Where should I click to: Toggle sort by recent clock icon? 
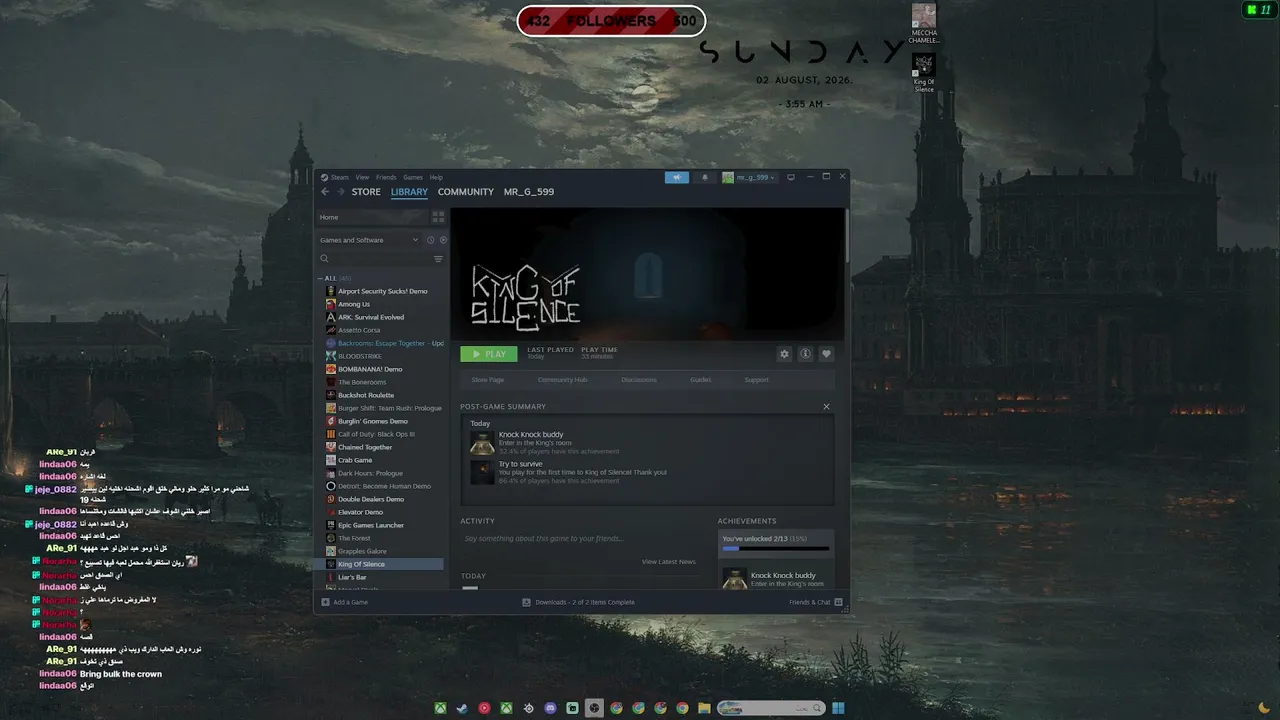[431, 240]
